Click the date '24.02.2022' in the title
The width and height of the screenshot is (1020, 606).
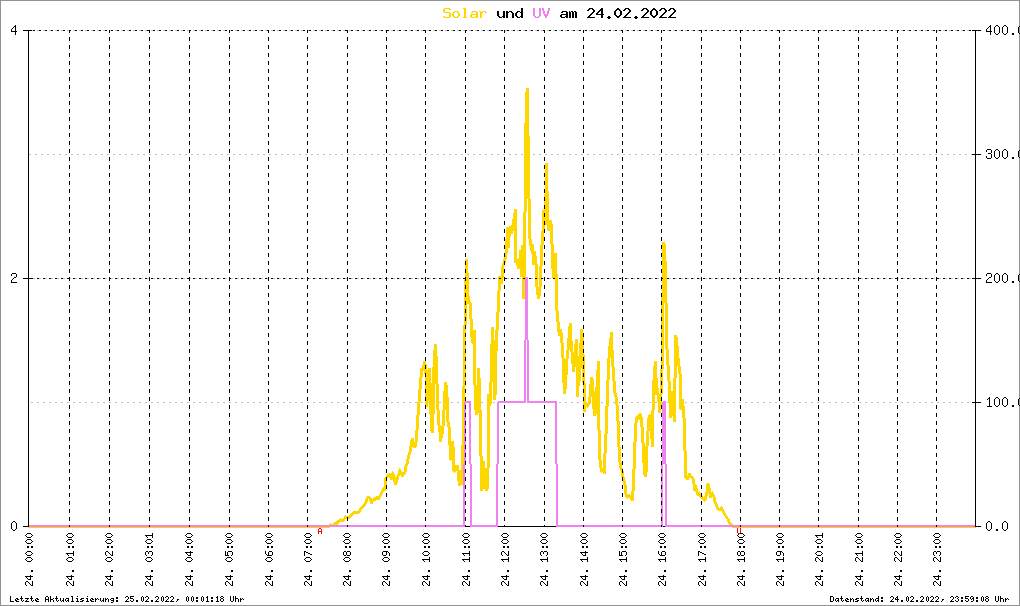631,13
